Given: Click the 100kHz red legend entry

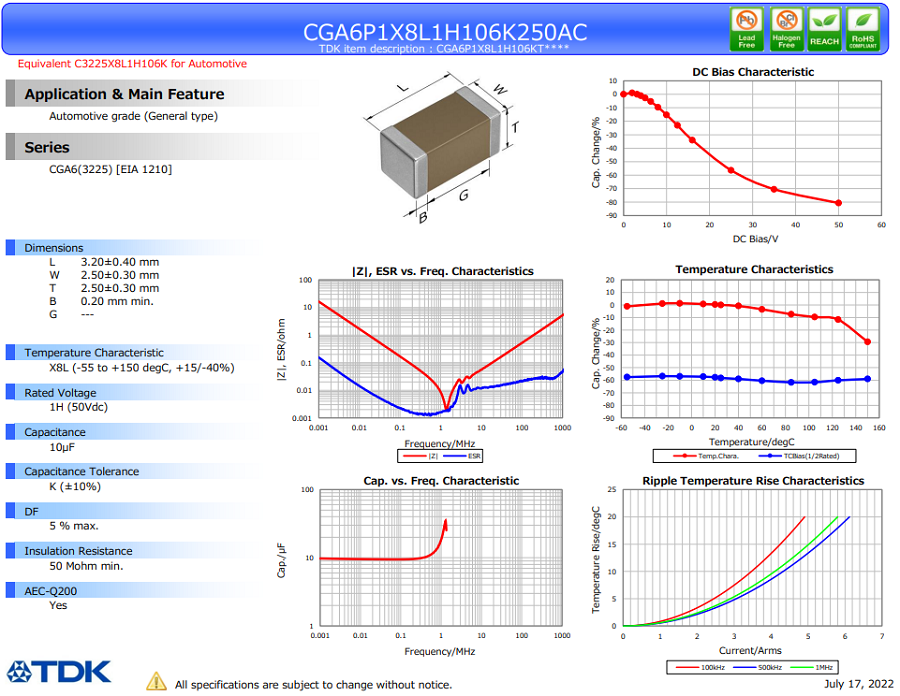Looking at the screenshot, I should 700,667.
